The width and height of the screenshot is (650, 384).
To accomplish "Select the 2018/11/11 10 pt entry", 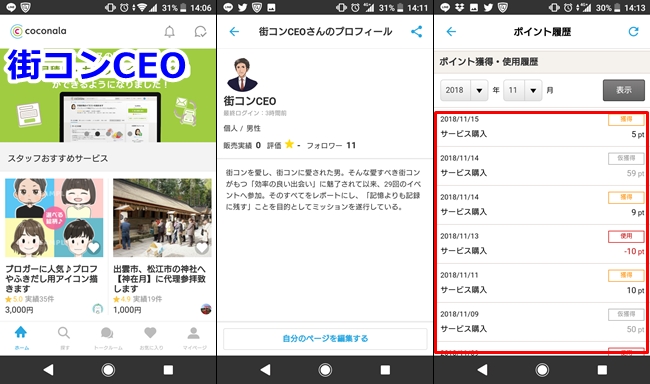I will coord(542,283).
